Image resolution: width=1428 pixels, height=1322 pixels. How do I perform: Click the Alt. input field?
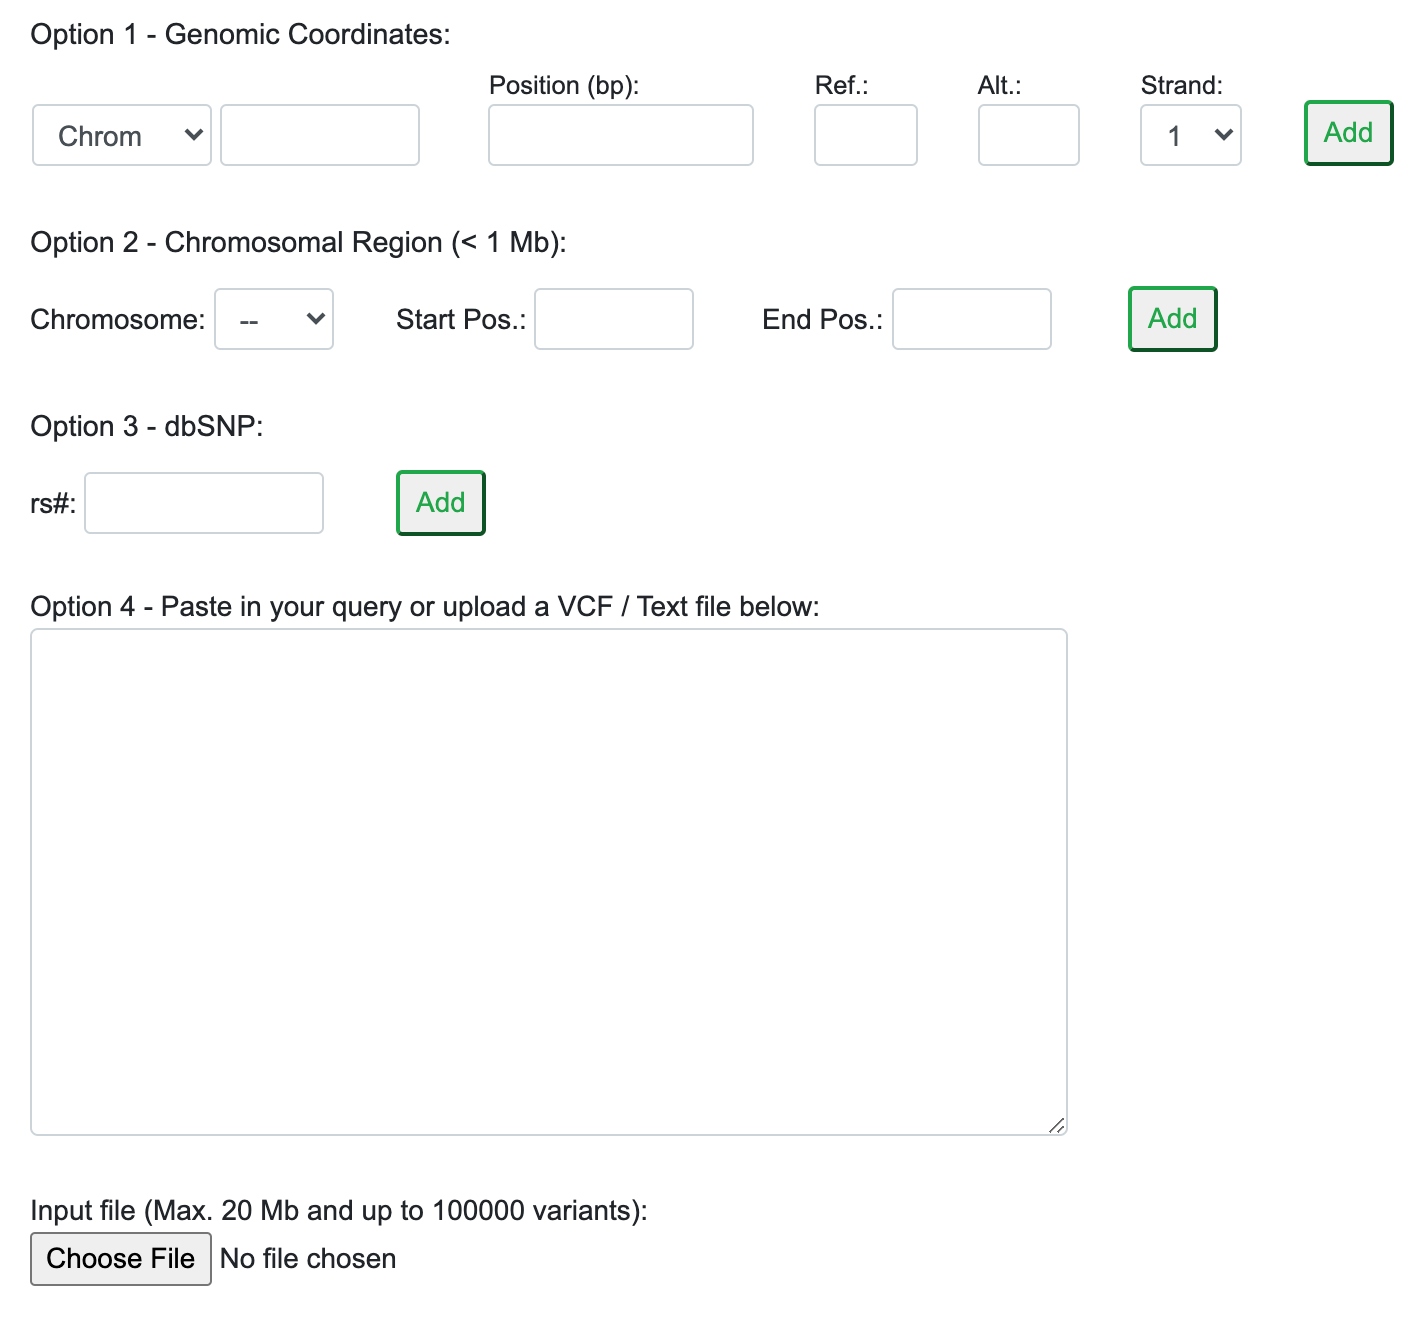(x=1027, y=135)
